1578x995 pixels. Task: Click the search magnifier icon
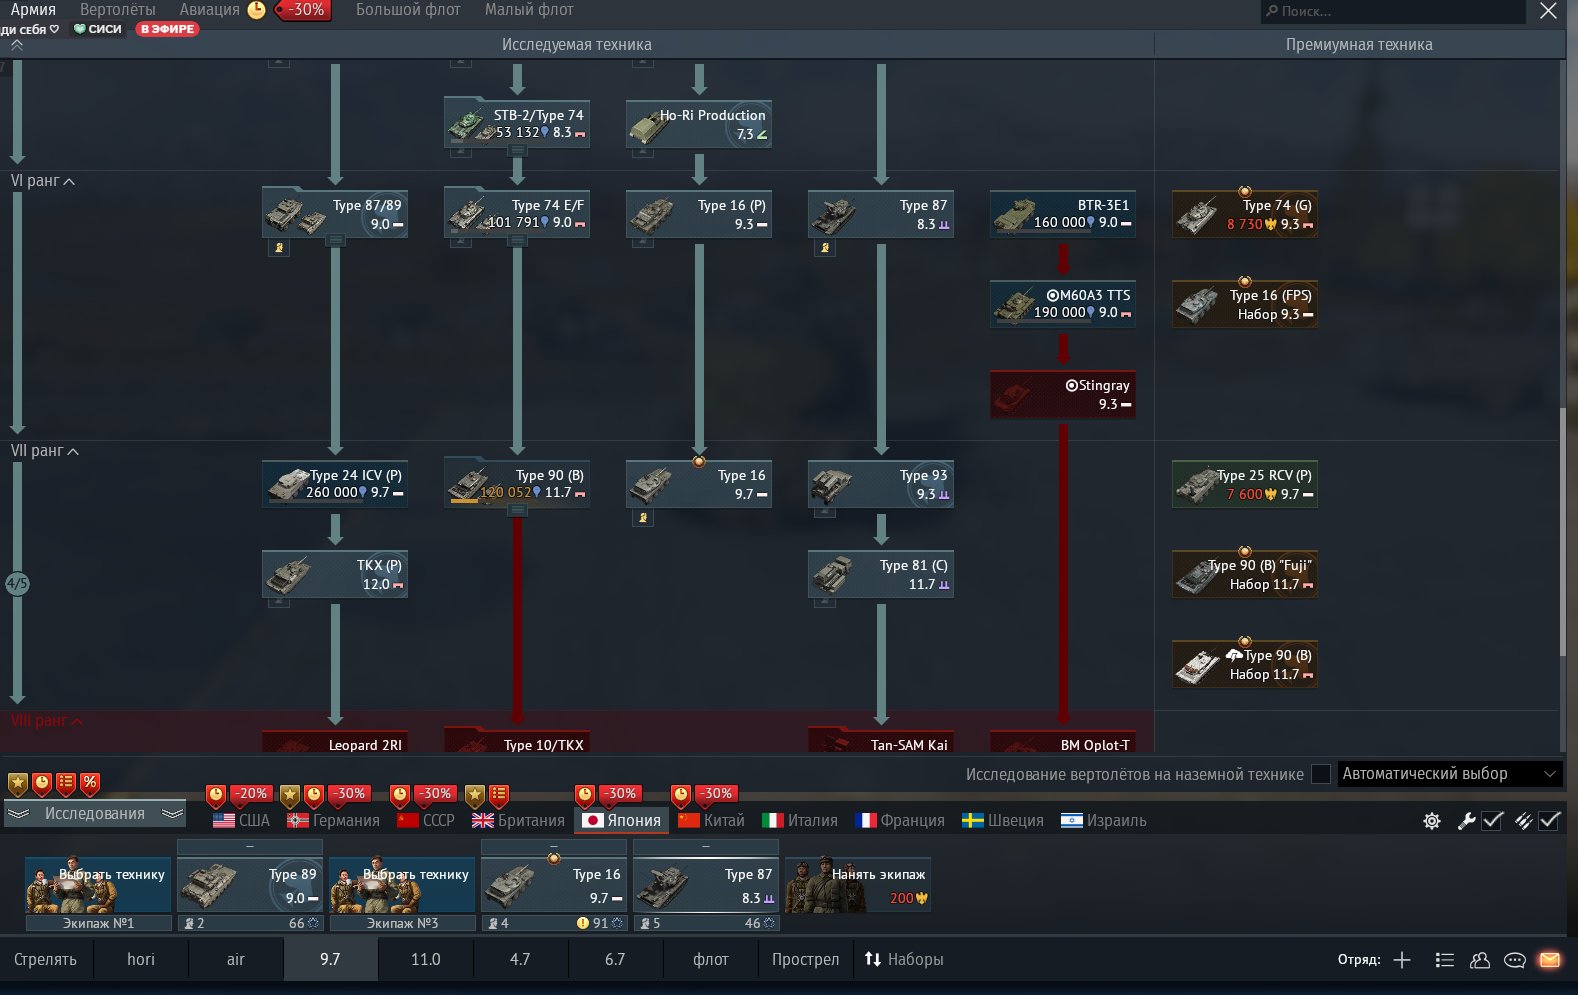[x=1272, y=11]
